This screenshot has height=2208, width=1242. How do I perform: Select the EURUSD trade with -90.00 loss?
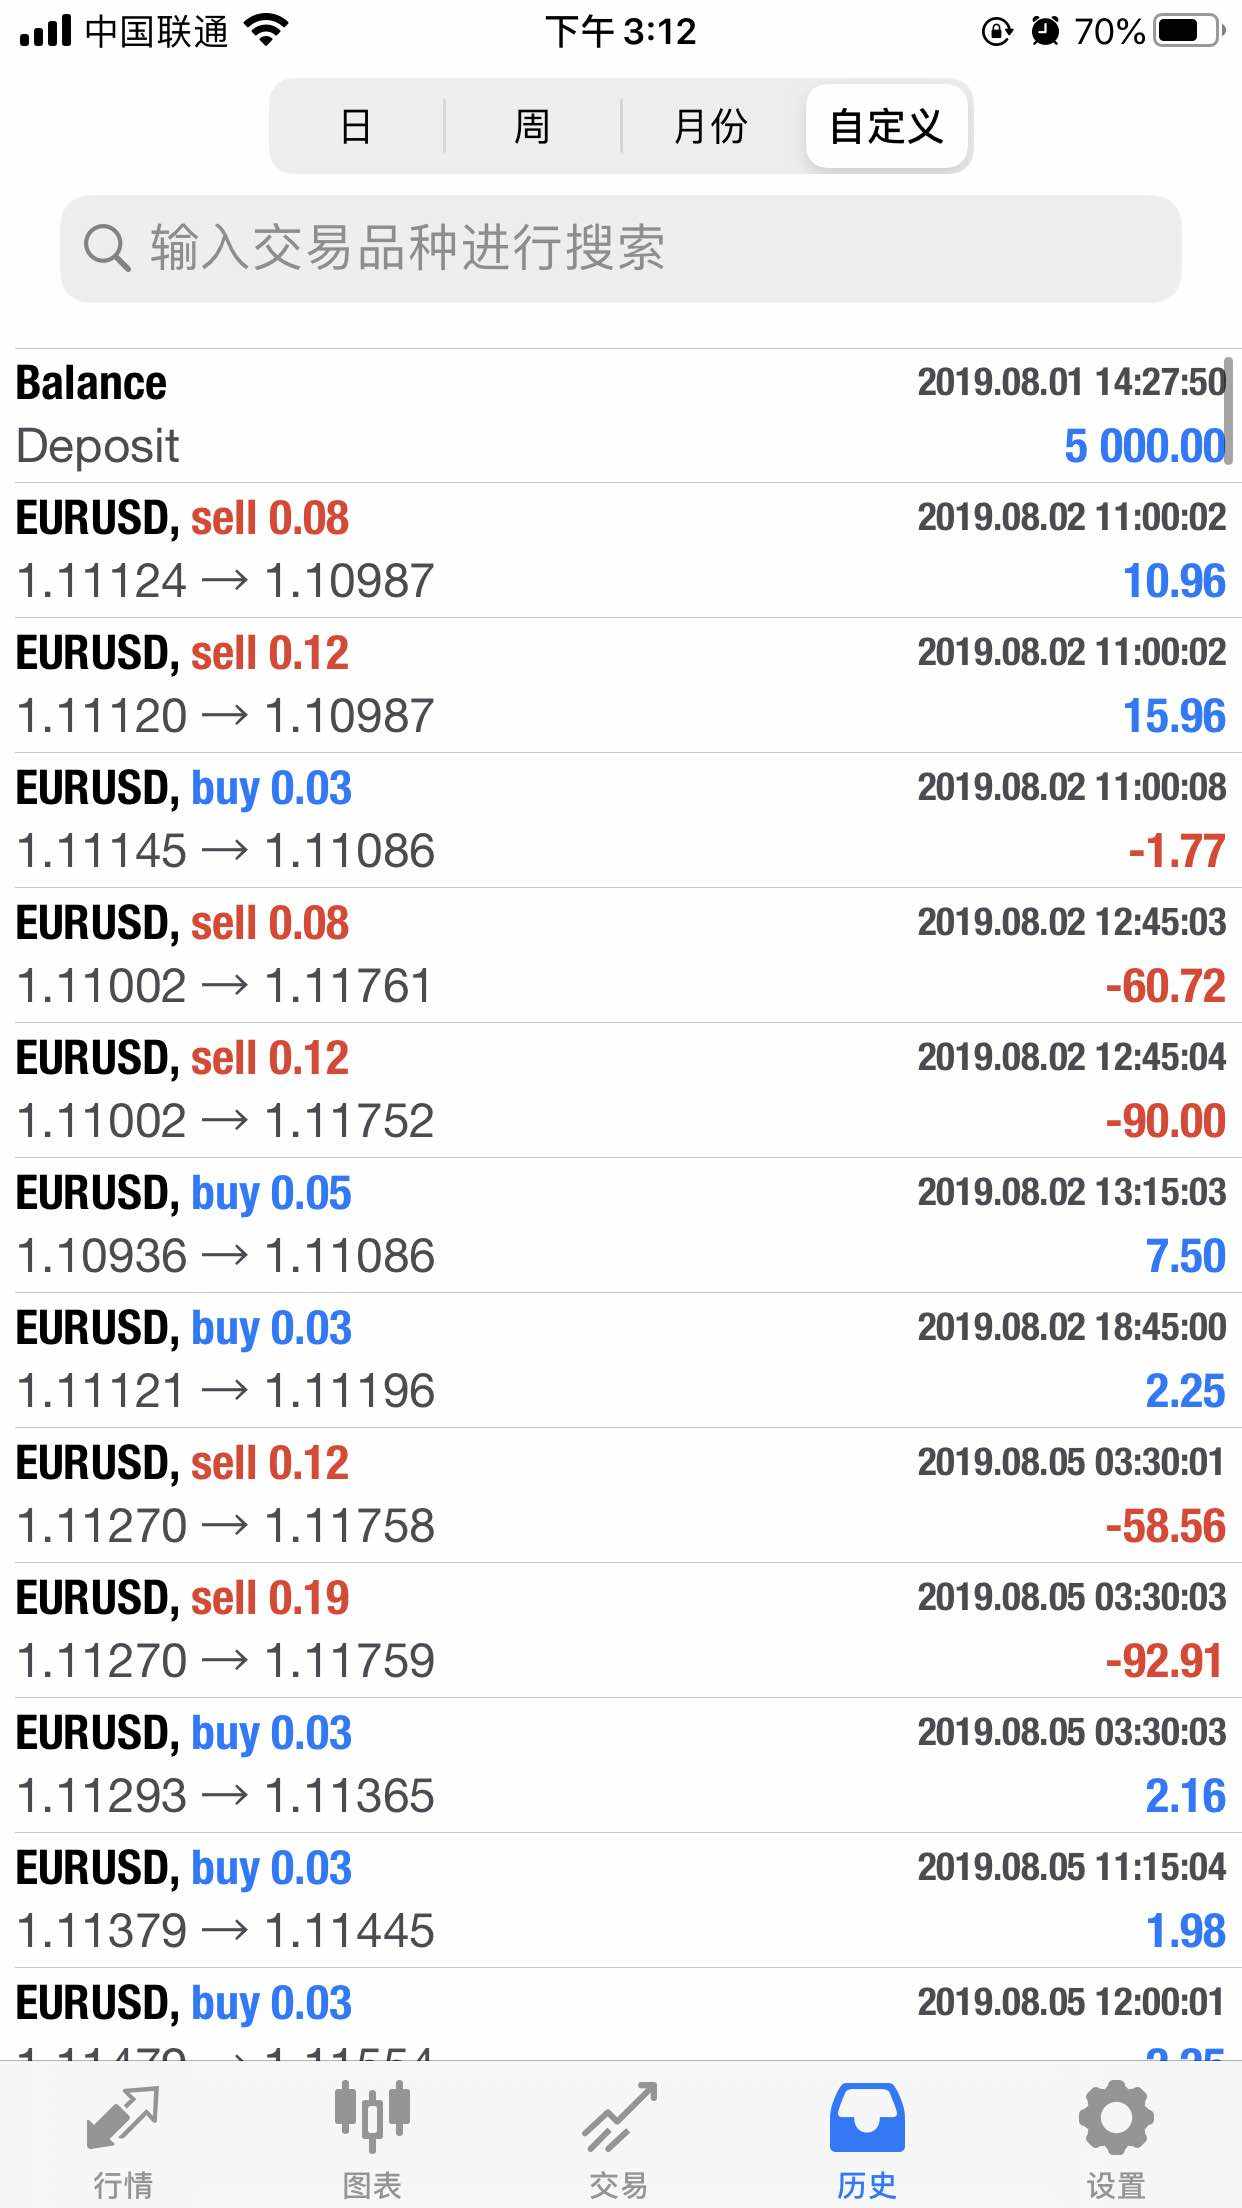(x=620, y=1090)
